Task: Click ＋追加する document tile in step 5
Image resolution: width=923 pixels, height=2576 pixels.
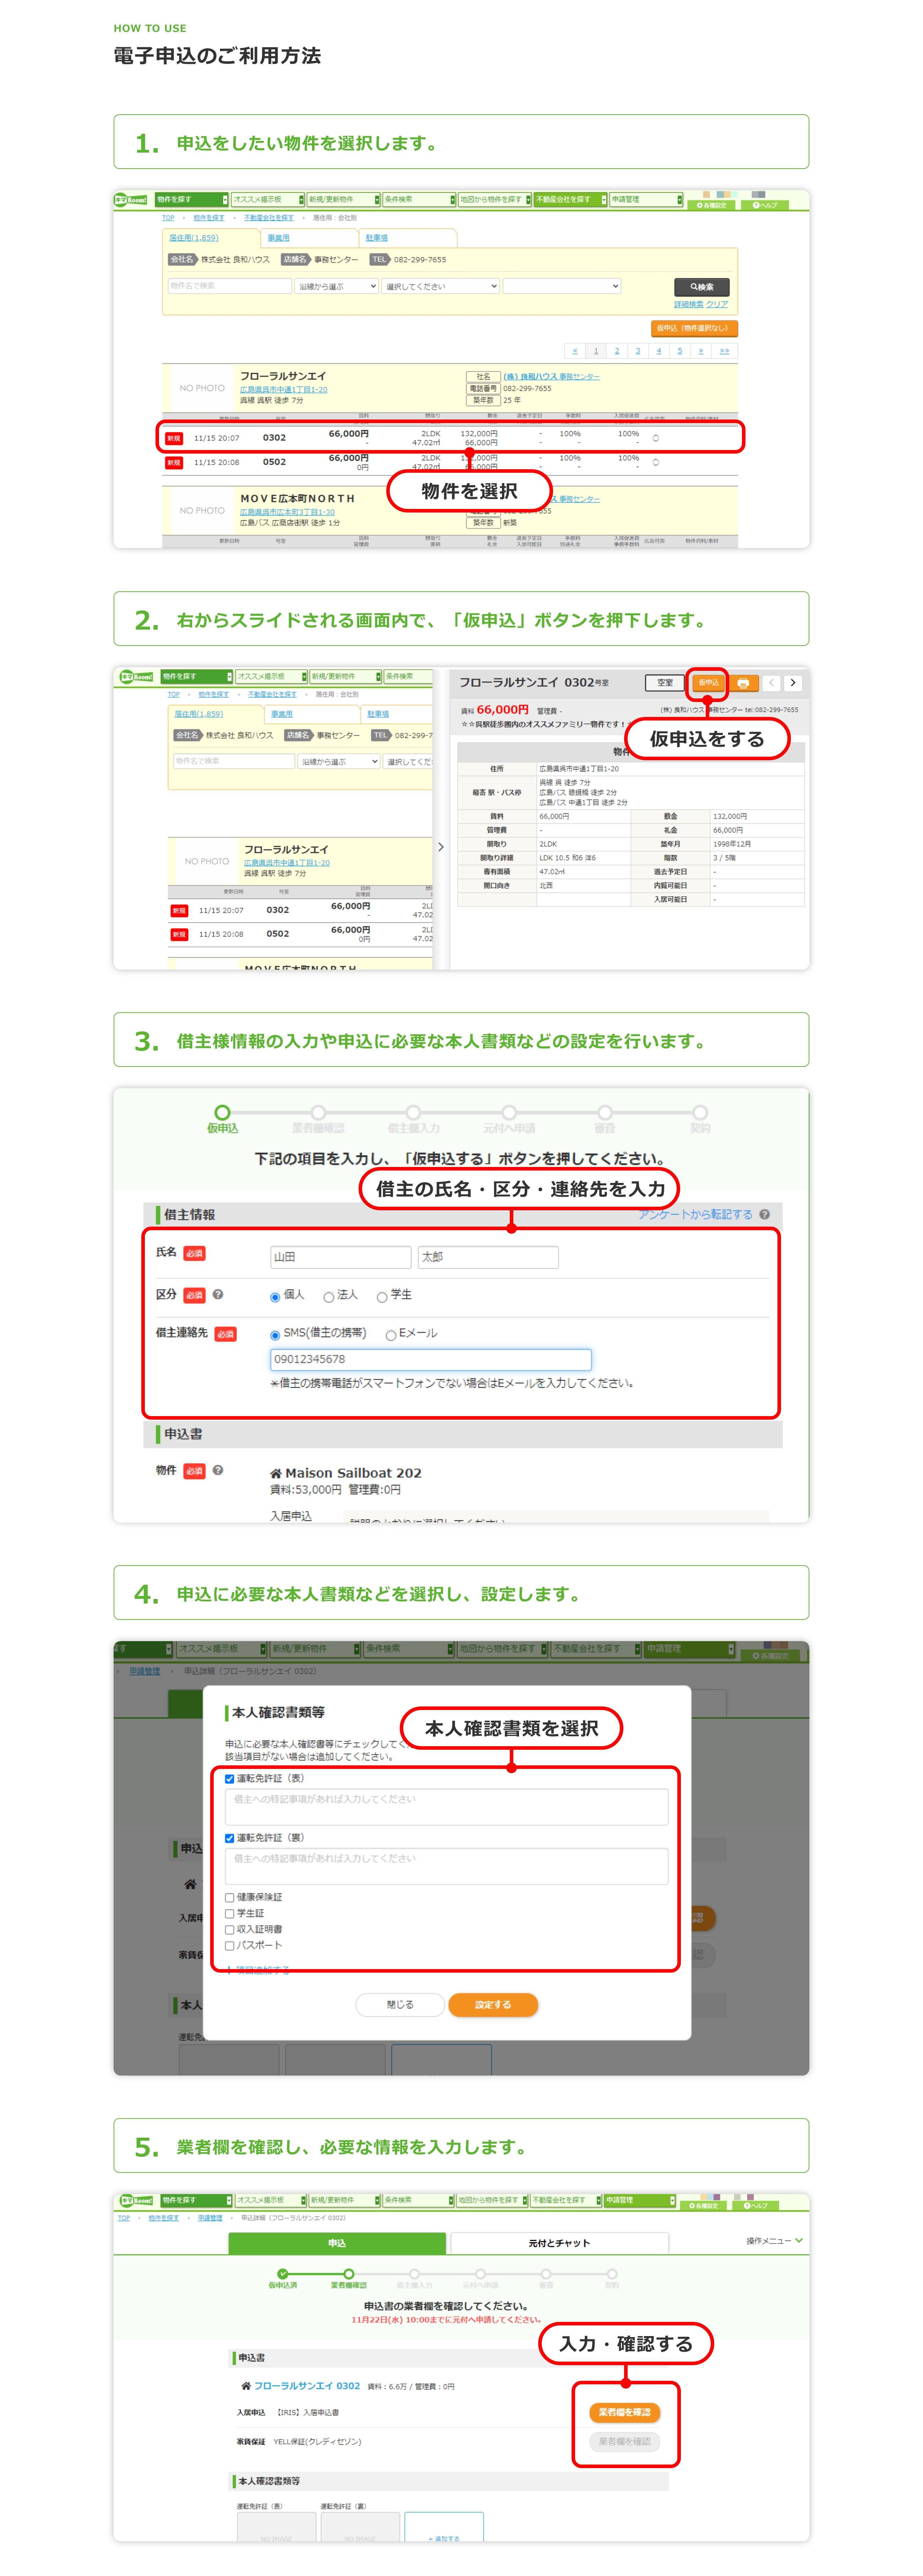Action: coord(444,2527)
